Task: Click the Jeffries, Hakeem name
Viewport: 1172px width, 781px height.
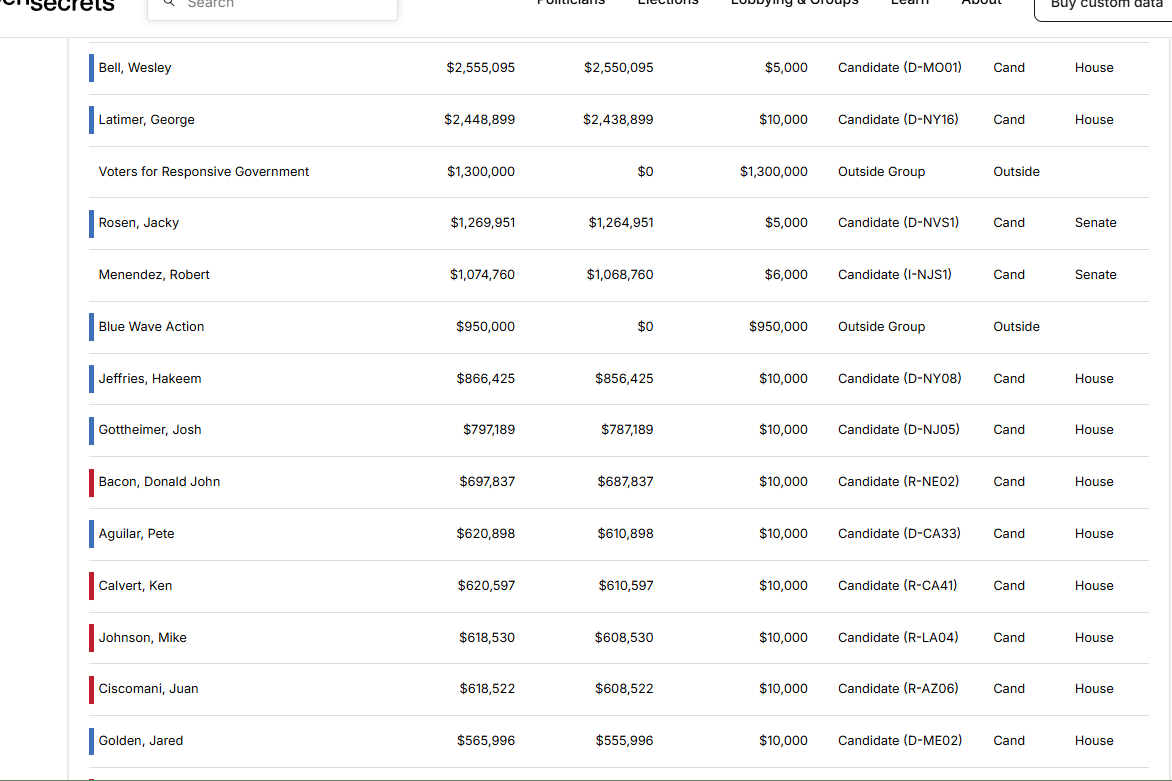Action: click(x=150, y=379)
